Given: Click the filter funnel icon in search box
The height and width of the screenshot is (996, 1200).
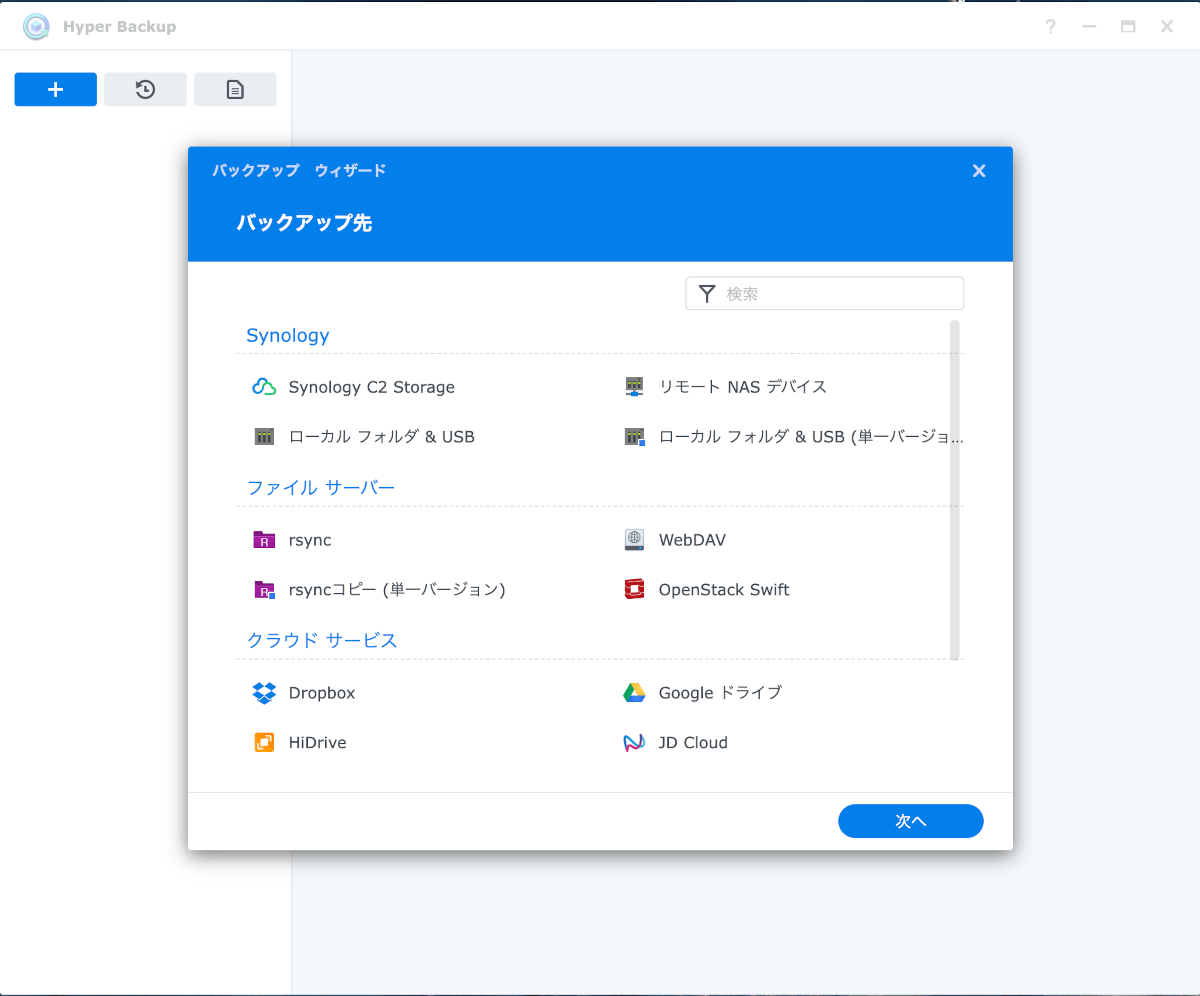Looking at the screenshot, I should tap(707, 294).
